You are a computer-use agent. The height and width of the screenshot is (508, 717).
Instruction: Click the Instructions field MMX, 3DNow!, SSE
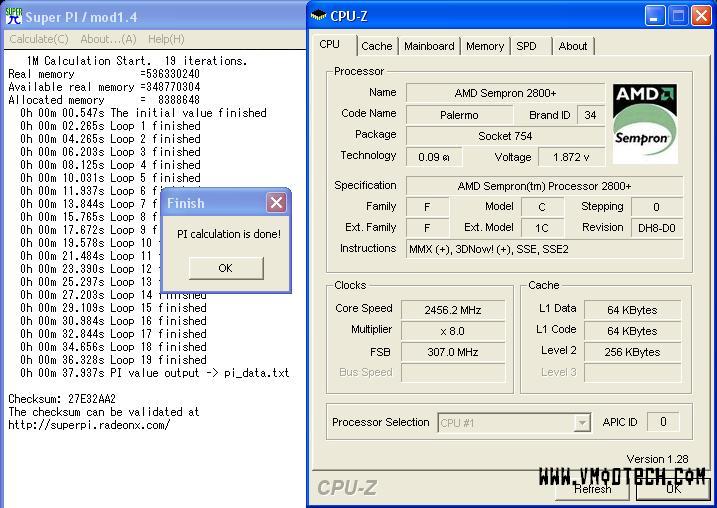[544, 249]
